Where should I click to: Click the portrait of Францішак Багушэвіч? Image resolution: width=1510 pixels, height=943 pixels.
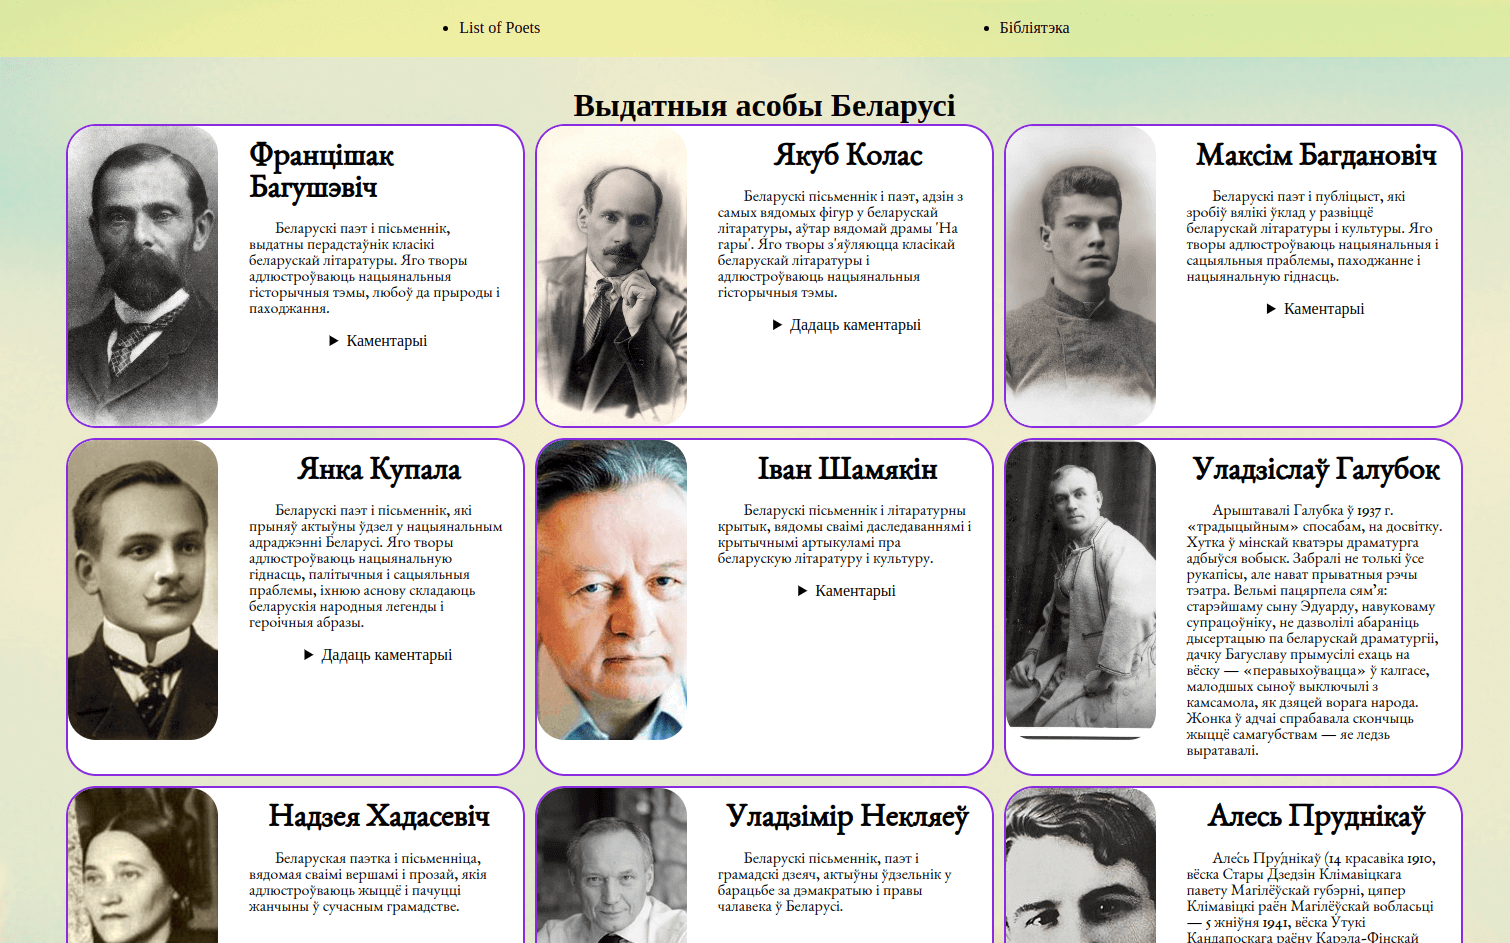[143, 276]
